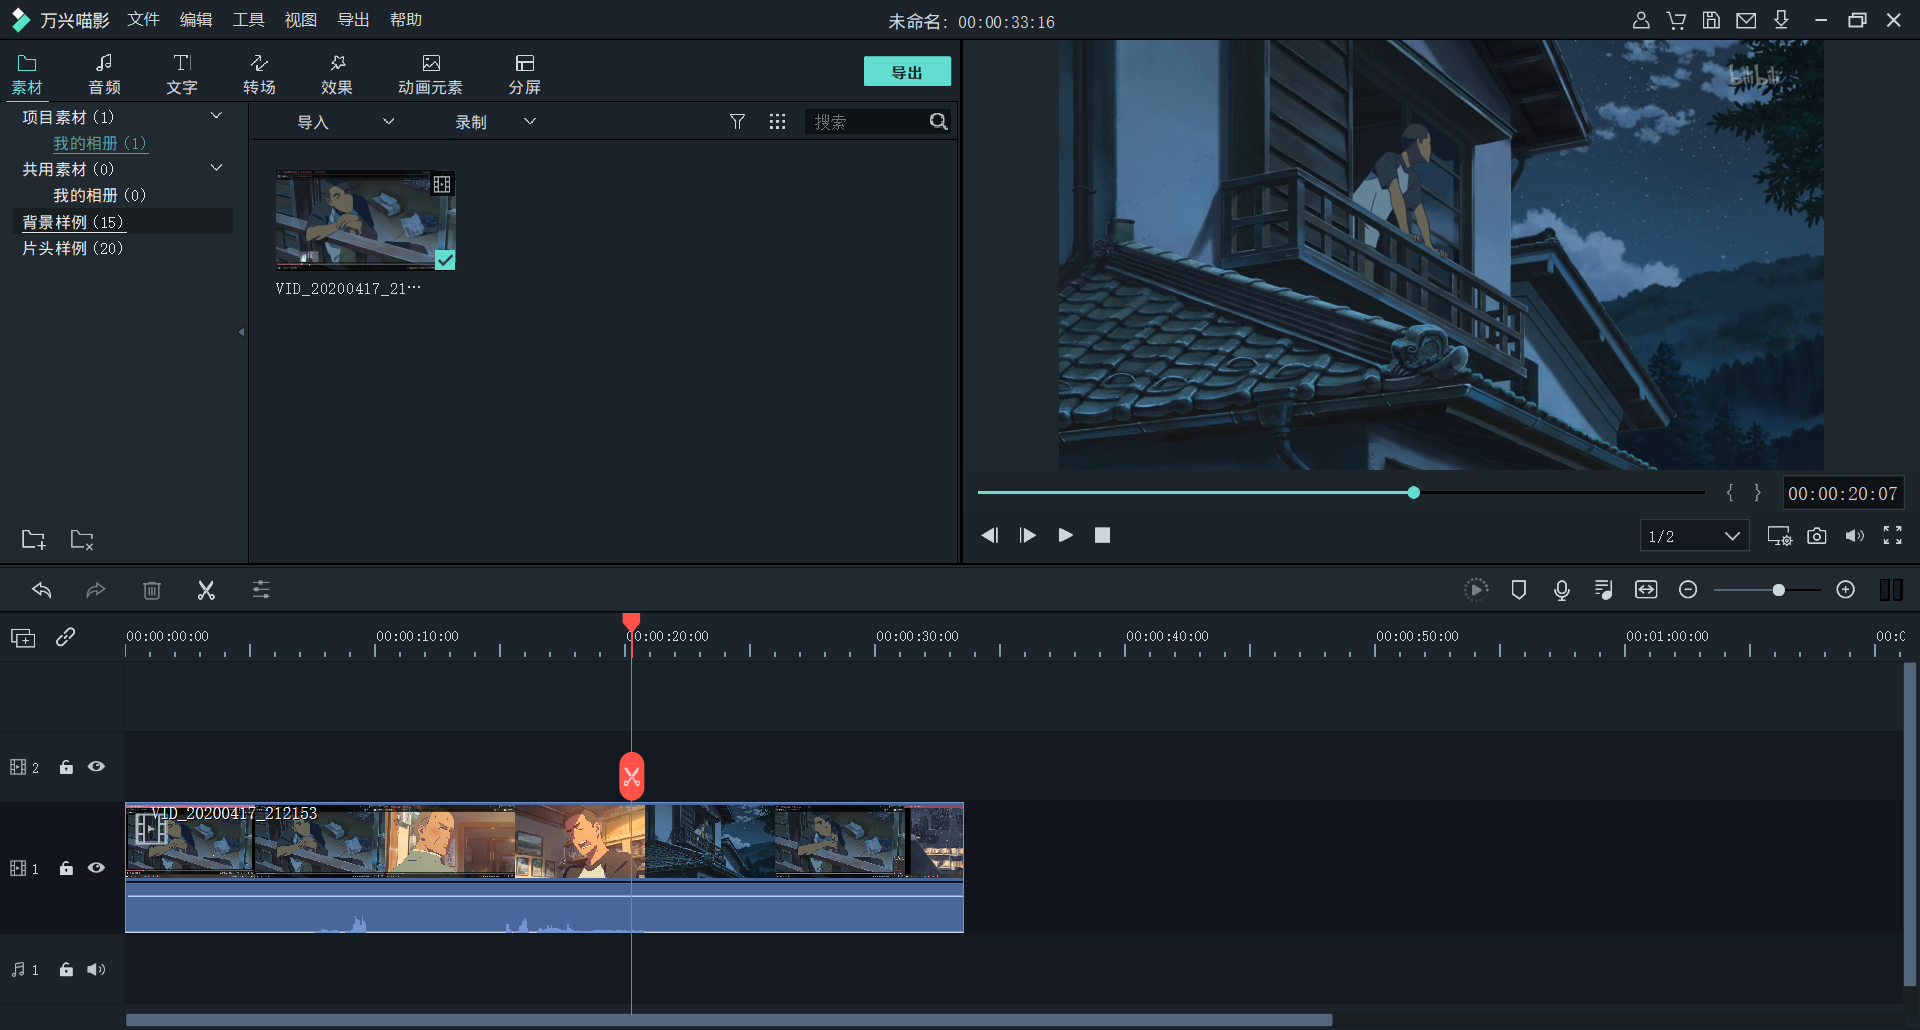The height and width of the screenshot is (1030, 1920).
Task: Click the delete trash icon in timeline toolbar
Action: click(x=152, y=590)
